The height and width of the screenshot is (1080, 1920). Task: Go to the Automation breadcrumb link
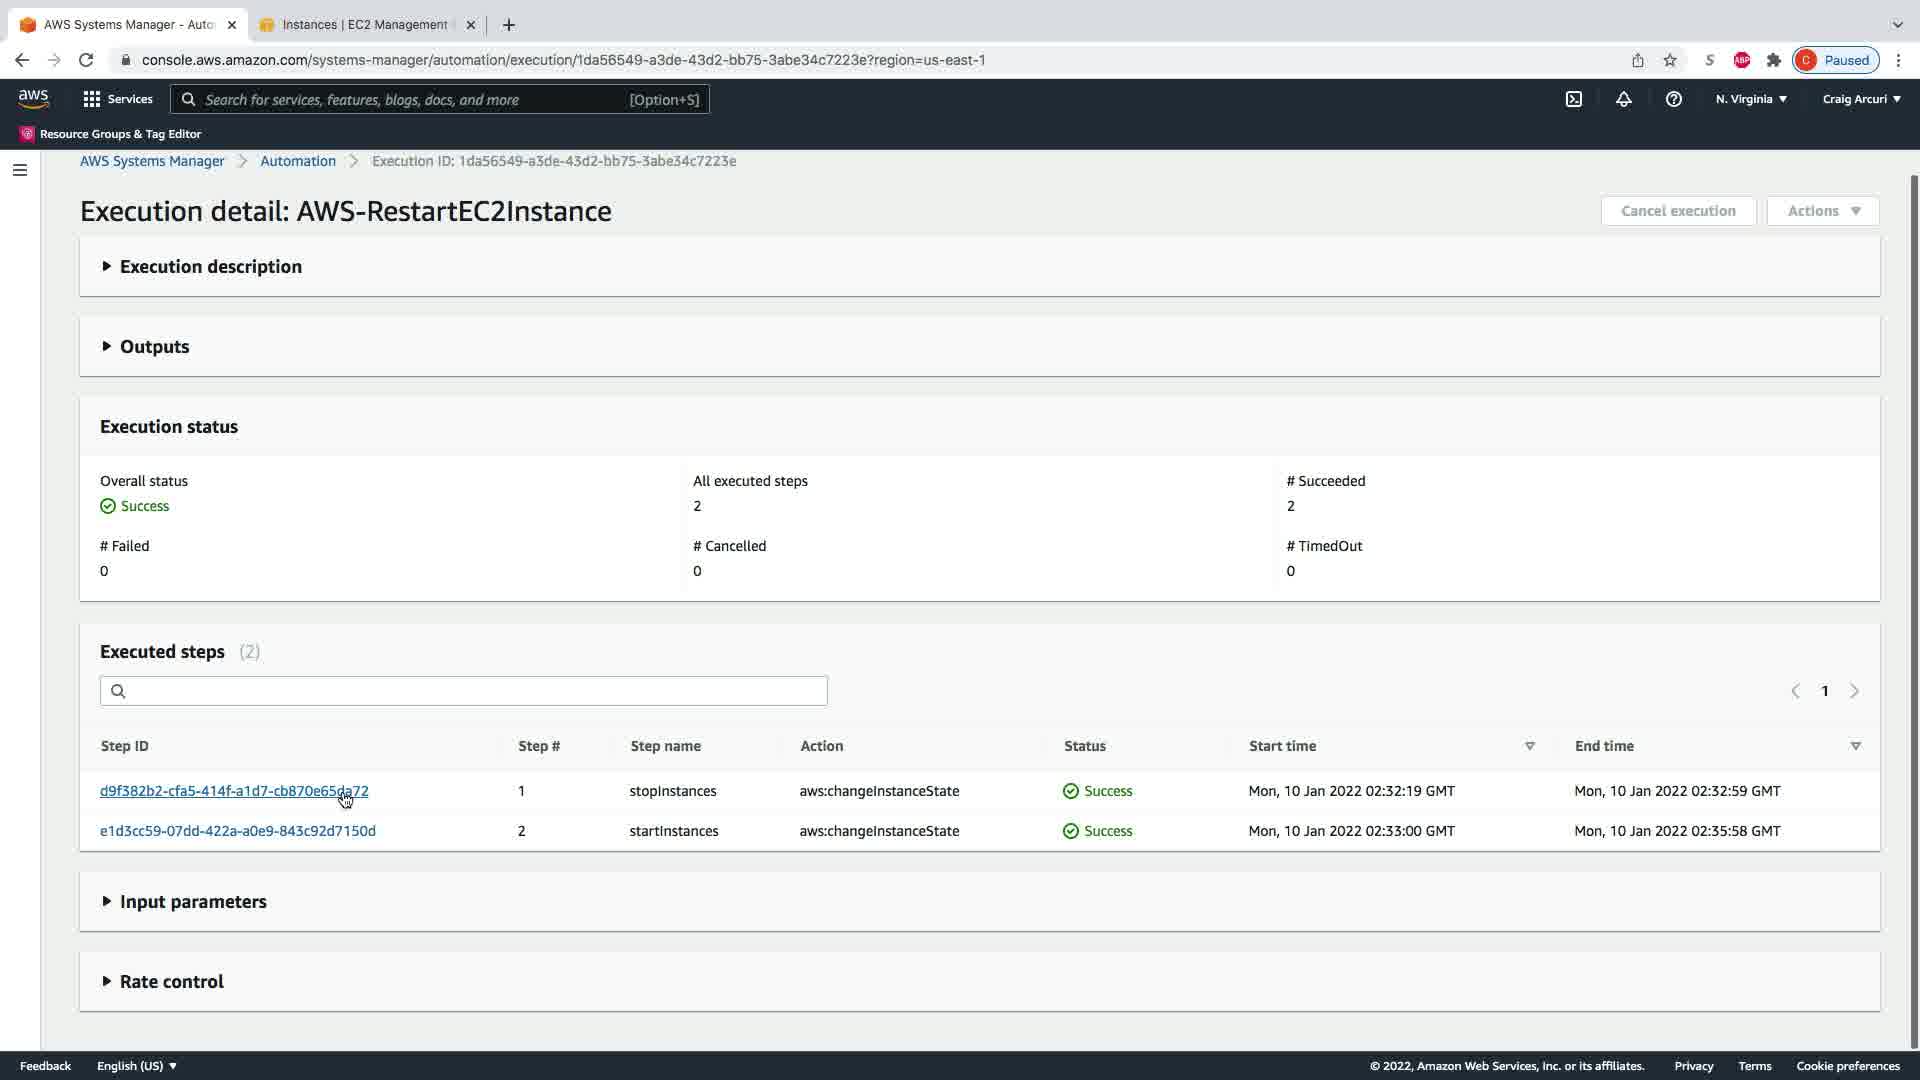click(x=298, y=161)
